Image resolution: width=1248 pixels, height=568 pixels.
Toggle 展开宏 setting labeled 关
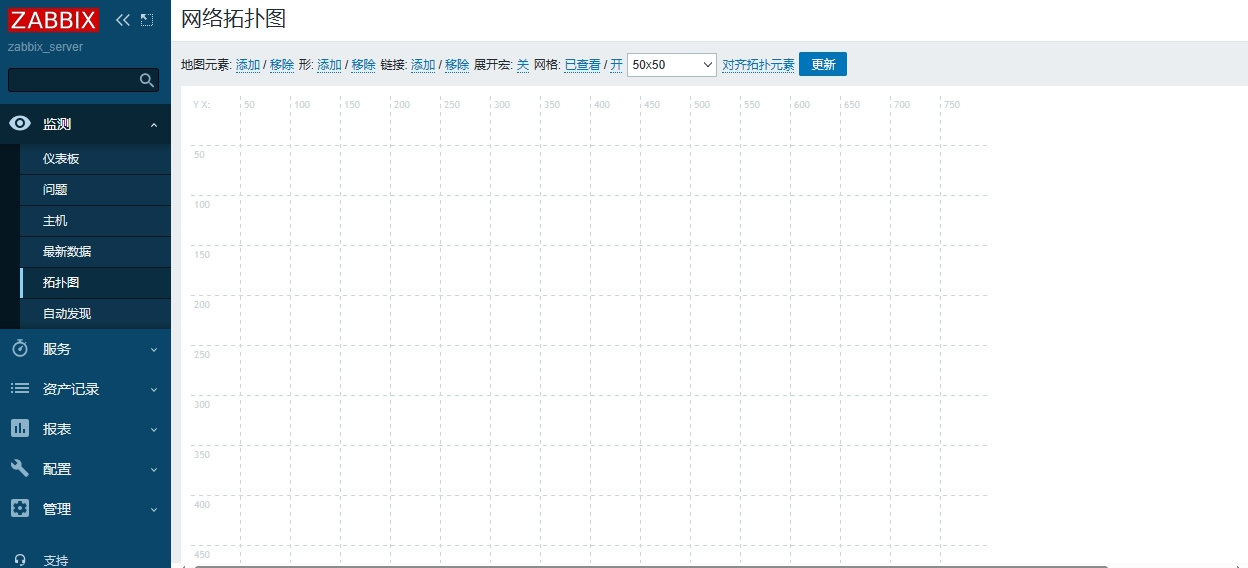[522, 65]
